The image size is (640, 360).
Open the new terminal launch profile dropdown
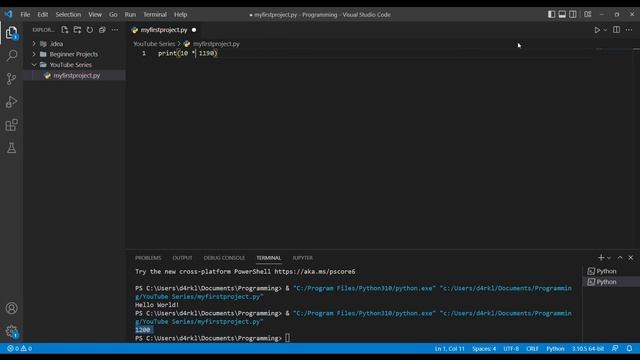tap(609, 258)
